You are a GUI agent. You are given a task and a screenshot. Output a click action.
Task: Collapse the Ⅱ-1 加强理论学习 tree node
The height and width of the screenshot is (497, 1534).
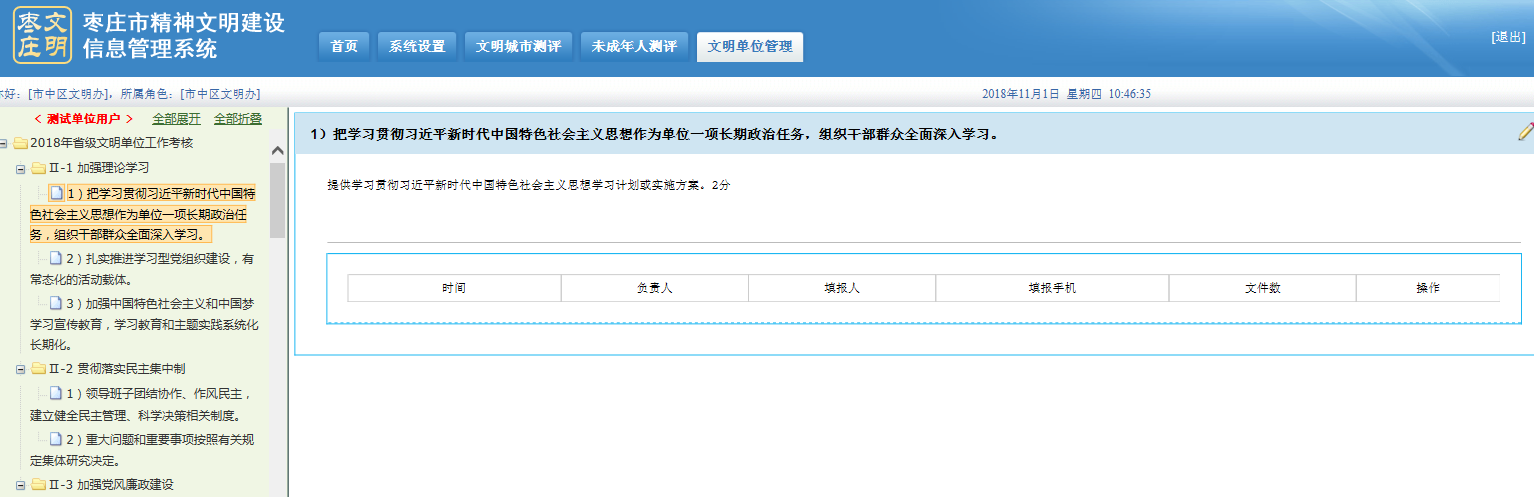[x=21, y=168]
